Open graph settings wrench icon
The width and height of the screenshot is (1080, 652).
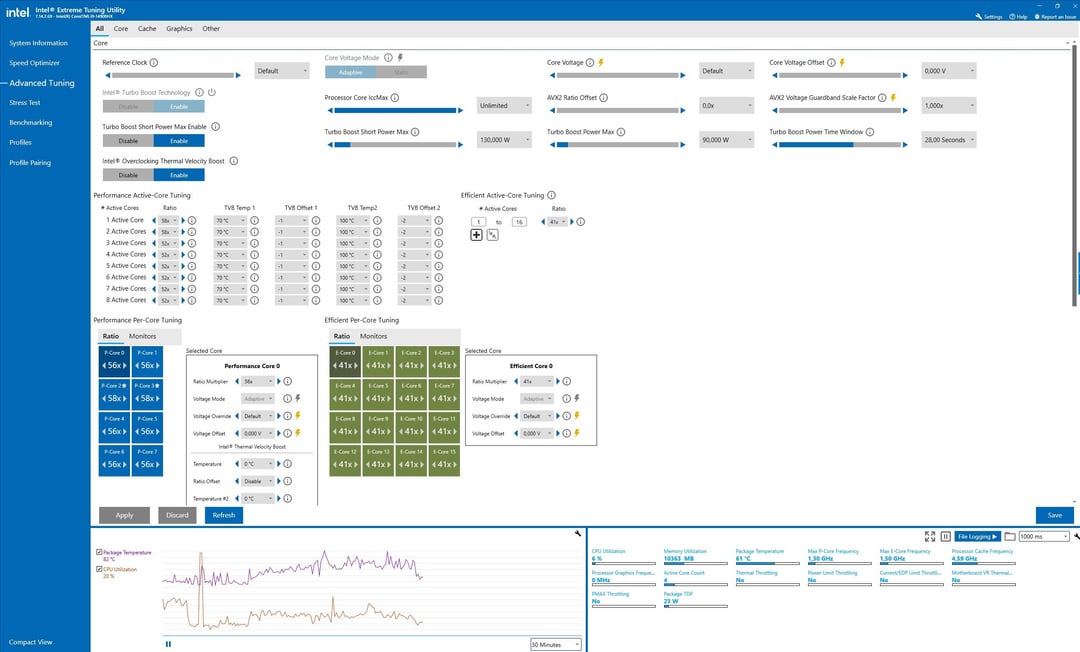(578, 534)
